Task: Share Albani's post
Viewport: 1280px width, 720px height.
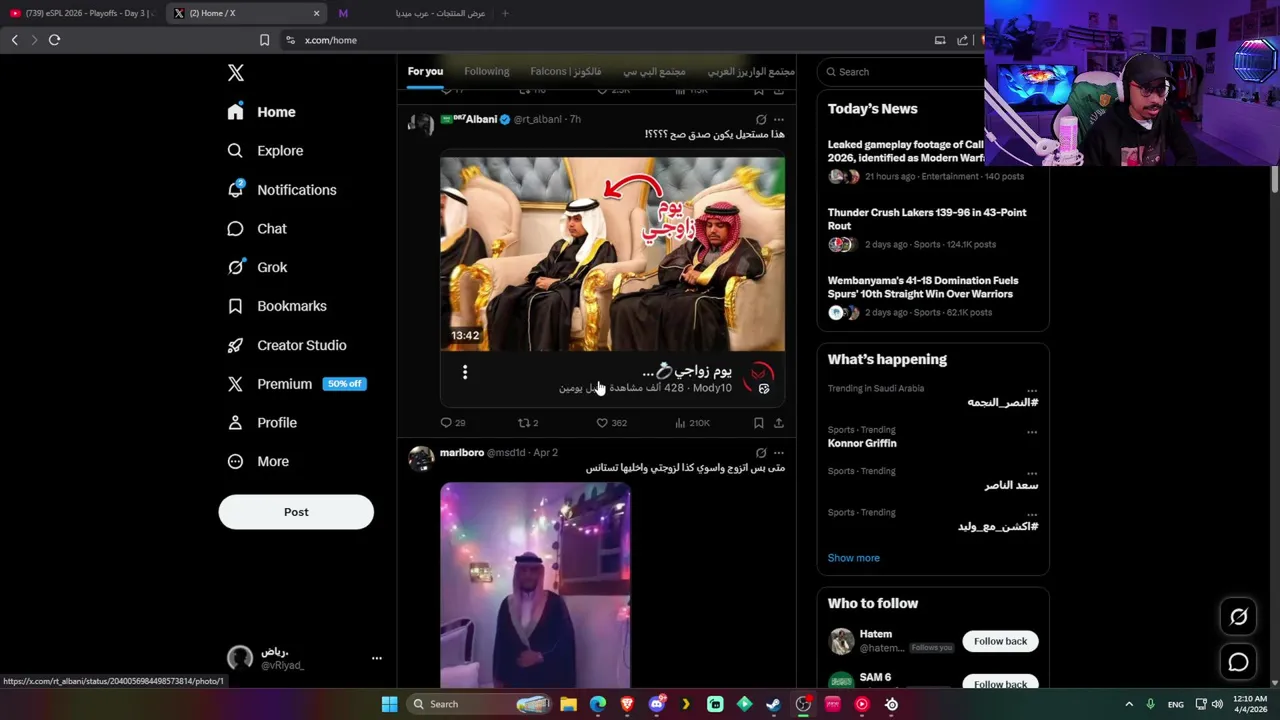Action: pos(779,423)
